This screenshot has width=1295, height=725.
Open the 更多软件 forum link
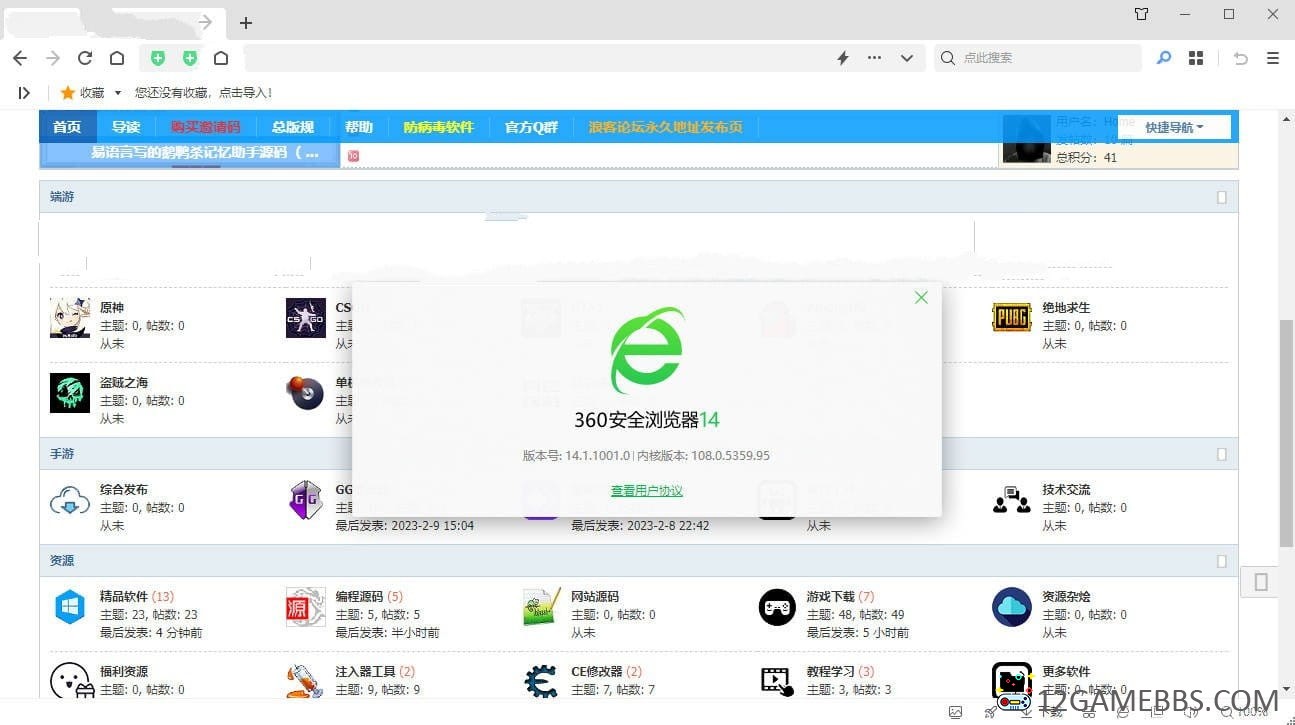coord(1066,672)
